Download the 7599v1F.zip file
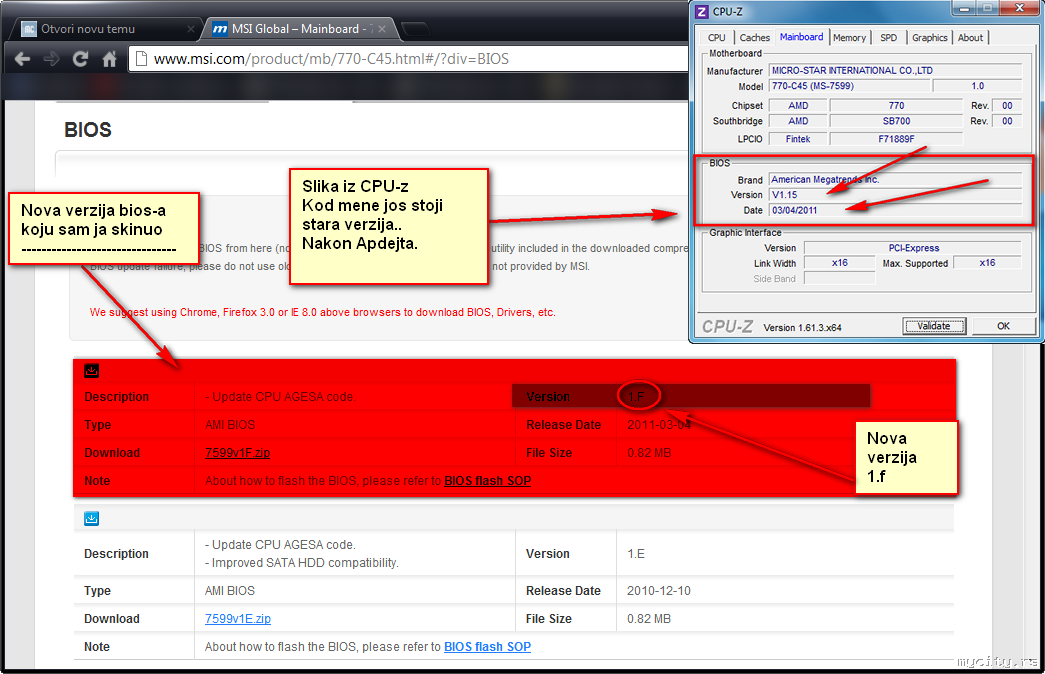1045x674 pixels. click(x=237, y=453)
